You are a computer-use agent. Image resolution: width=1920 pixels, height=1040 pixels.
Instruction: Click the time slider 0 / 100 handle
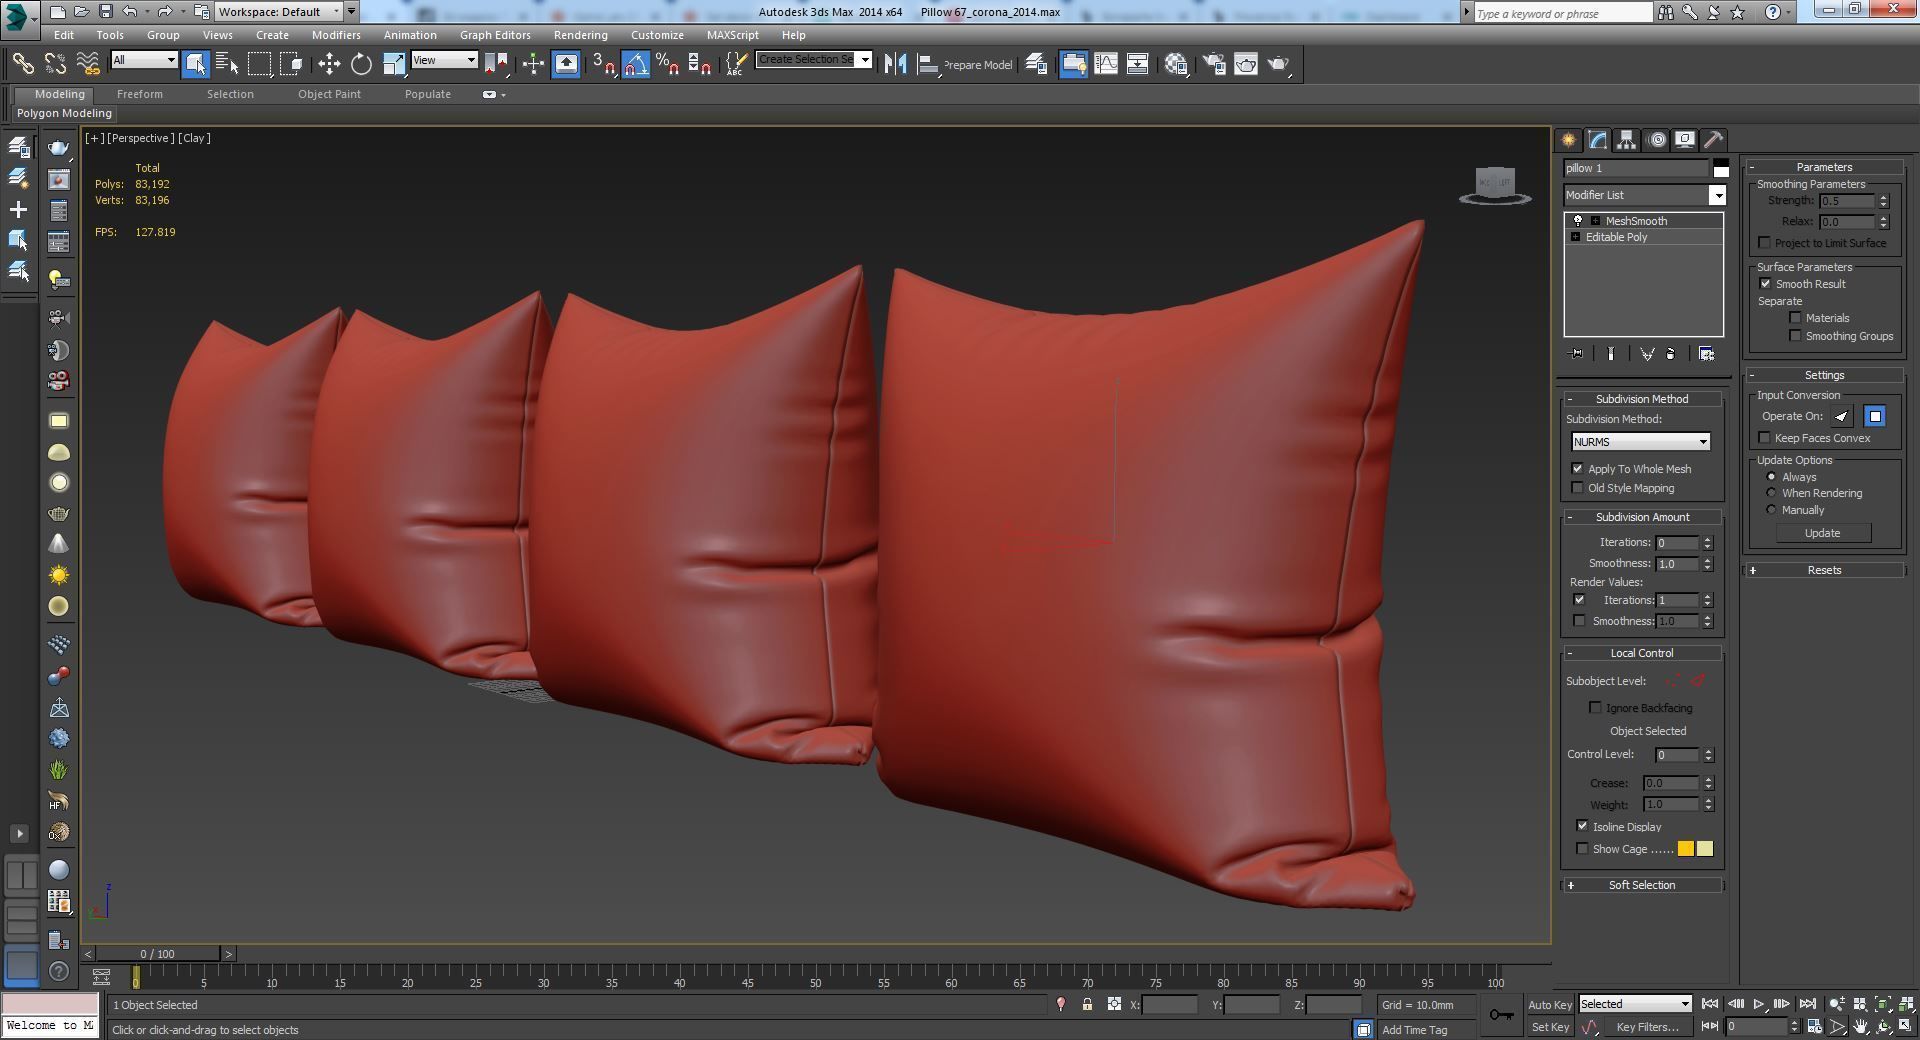click(x=158, y=954)
